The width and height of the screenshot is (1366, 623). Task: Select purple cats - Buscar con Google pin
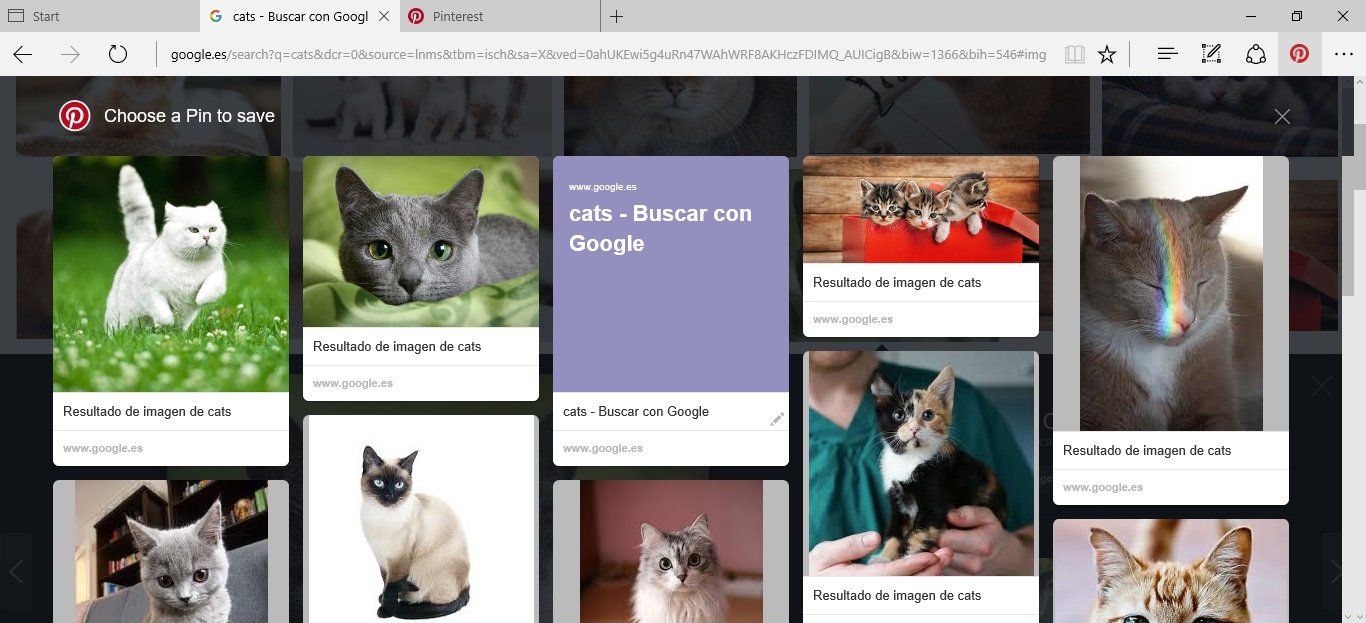[x=671, y=274]
